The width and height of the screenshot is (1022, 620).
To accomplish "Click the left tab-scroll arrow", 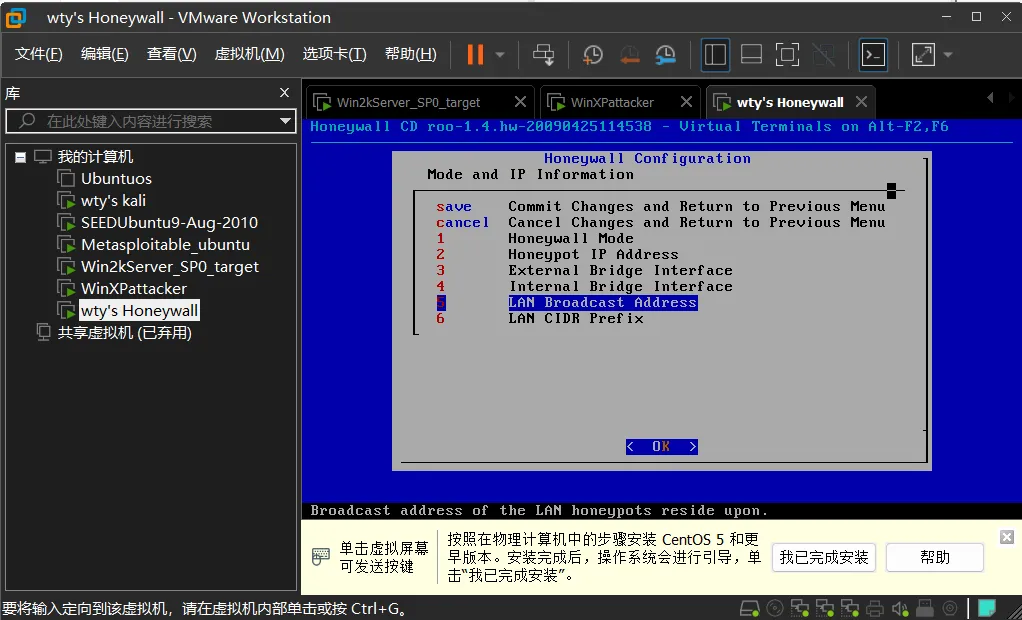I will 990,98.
